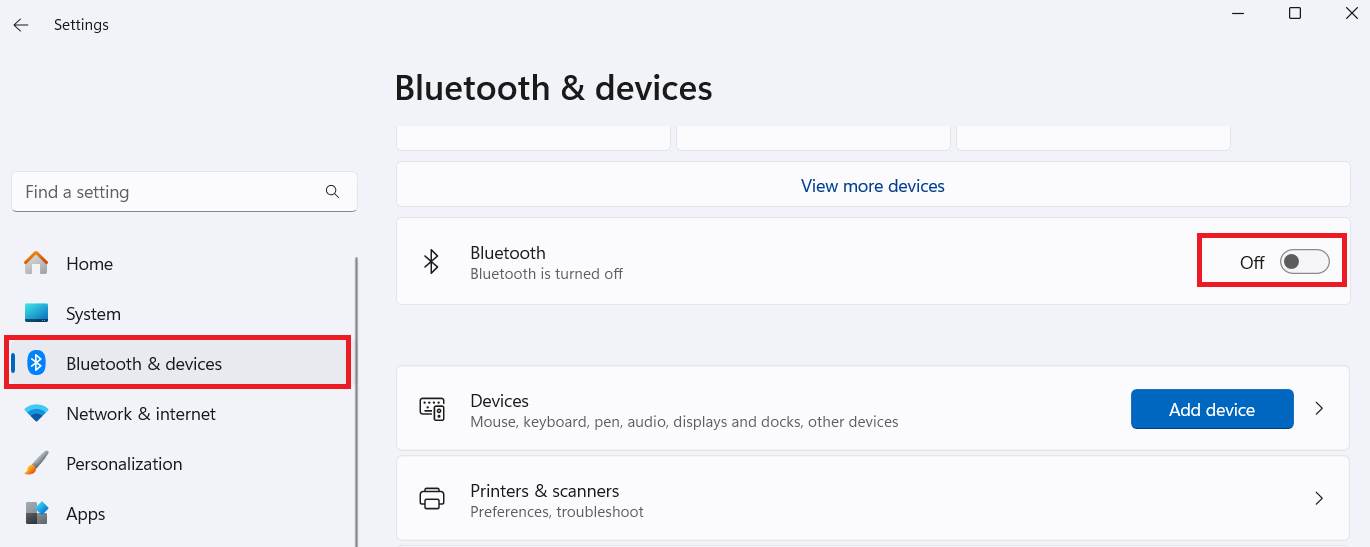
Task: Click the Bluetooth sidebar icon
Action: point(37,363)
